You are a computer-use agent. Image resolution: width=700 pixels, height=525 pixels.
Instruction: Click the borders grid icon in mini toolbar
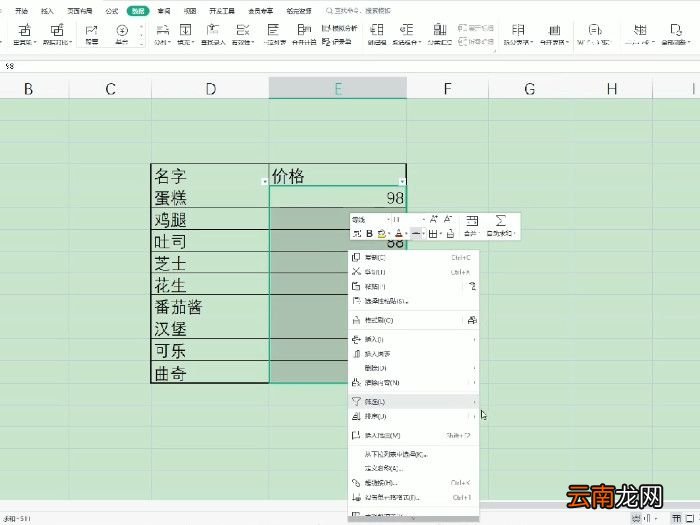433,233
